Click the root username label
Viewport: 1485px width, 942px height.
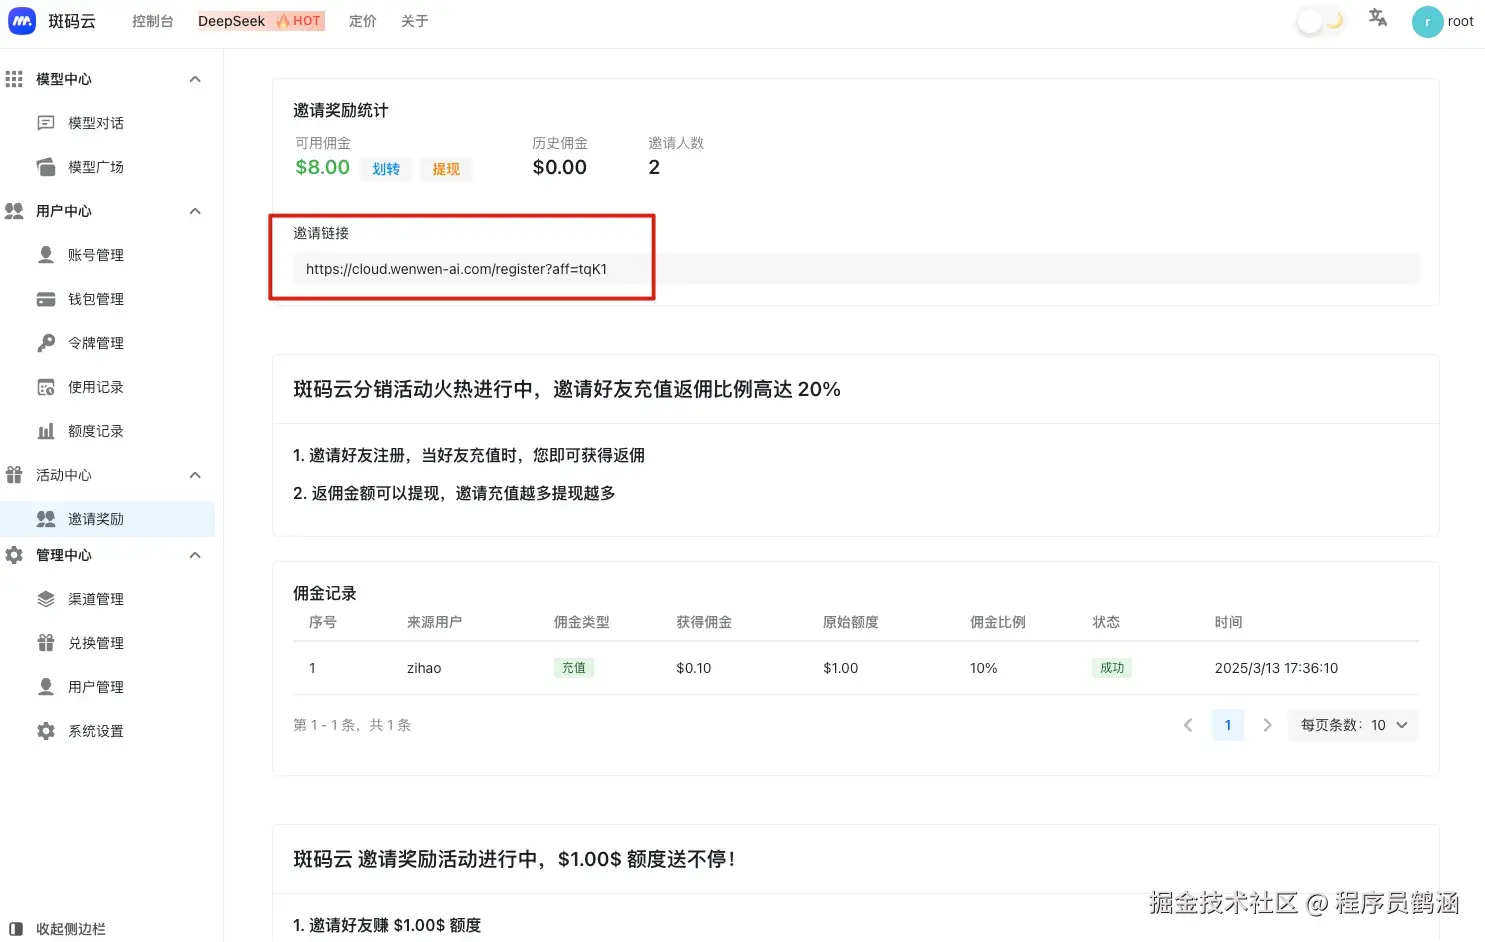pos(1461,21)
